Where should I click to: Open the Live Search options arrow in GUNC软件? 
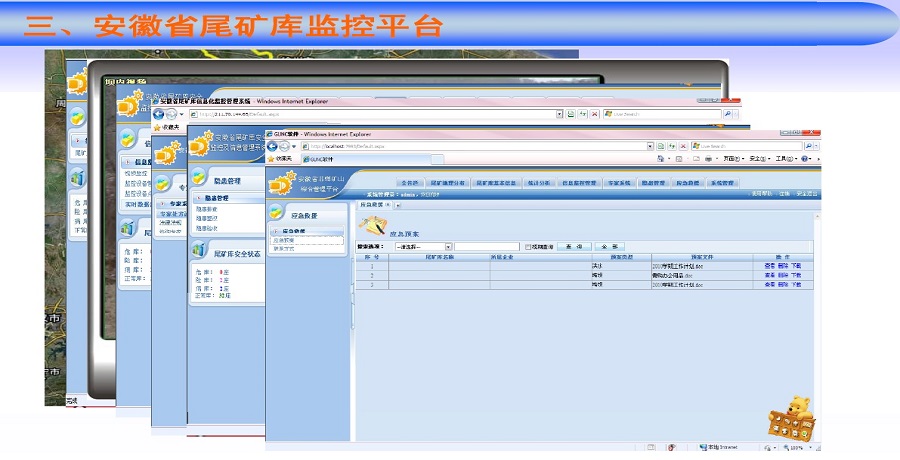[817, 146]
